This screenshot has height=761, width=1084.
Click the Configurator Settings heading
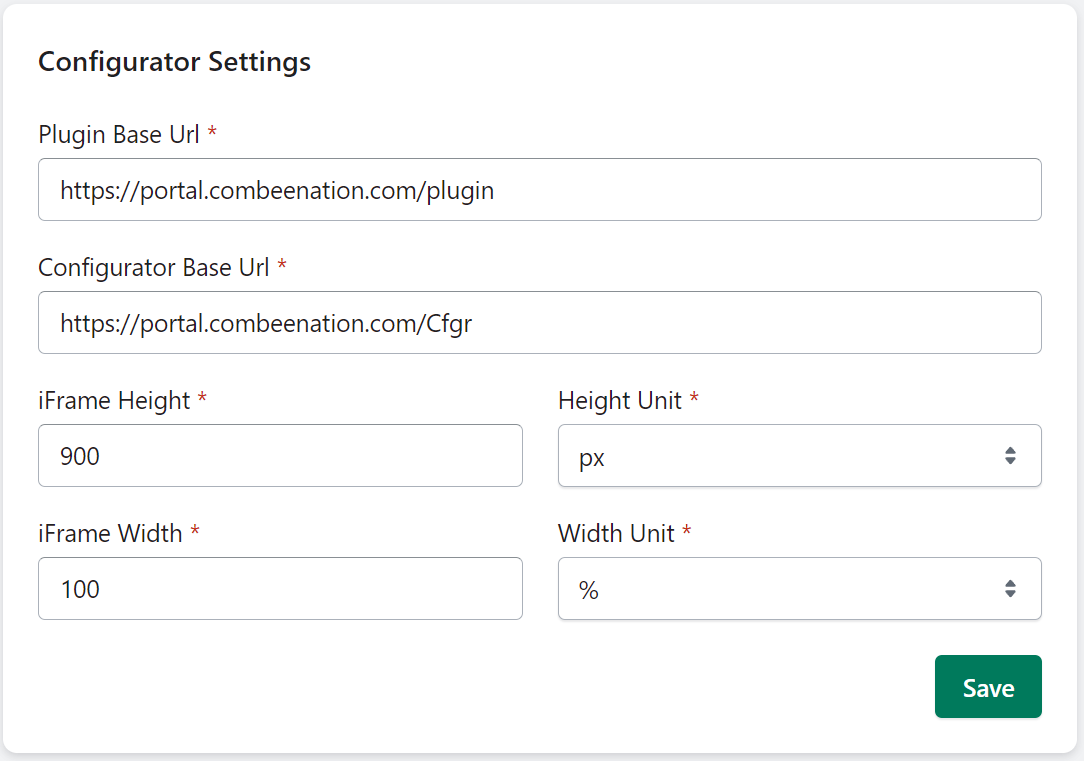(x=174, y=62)
